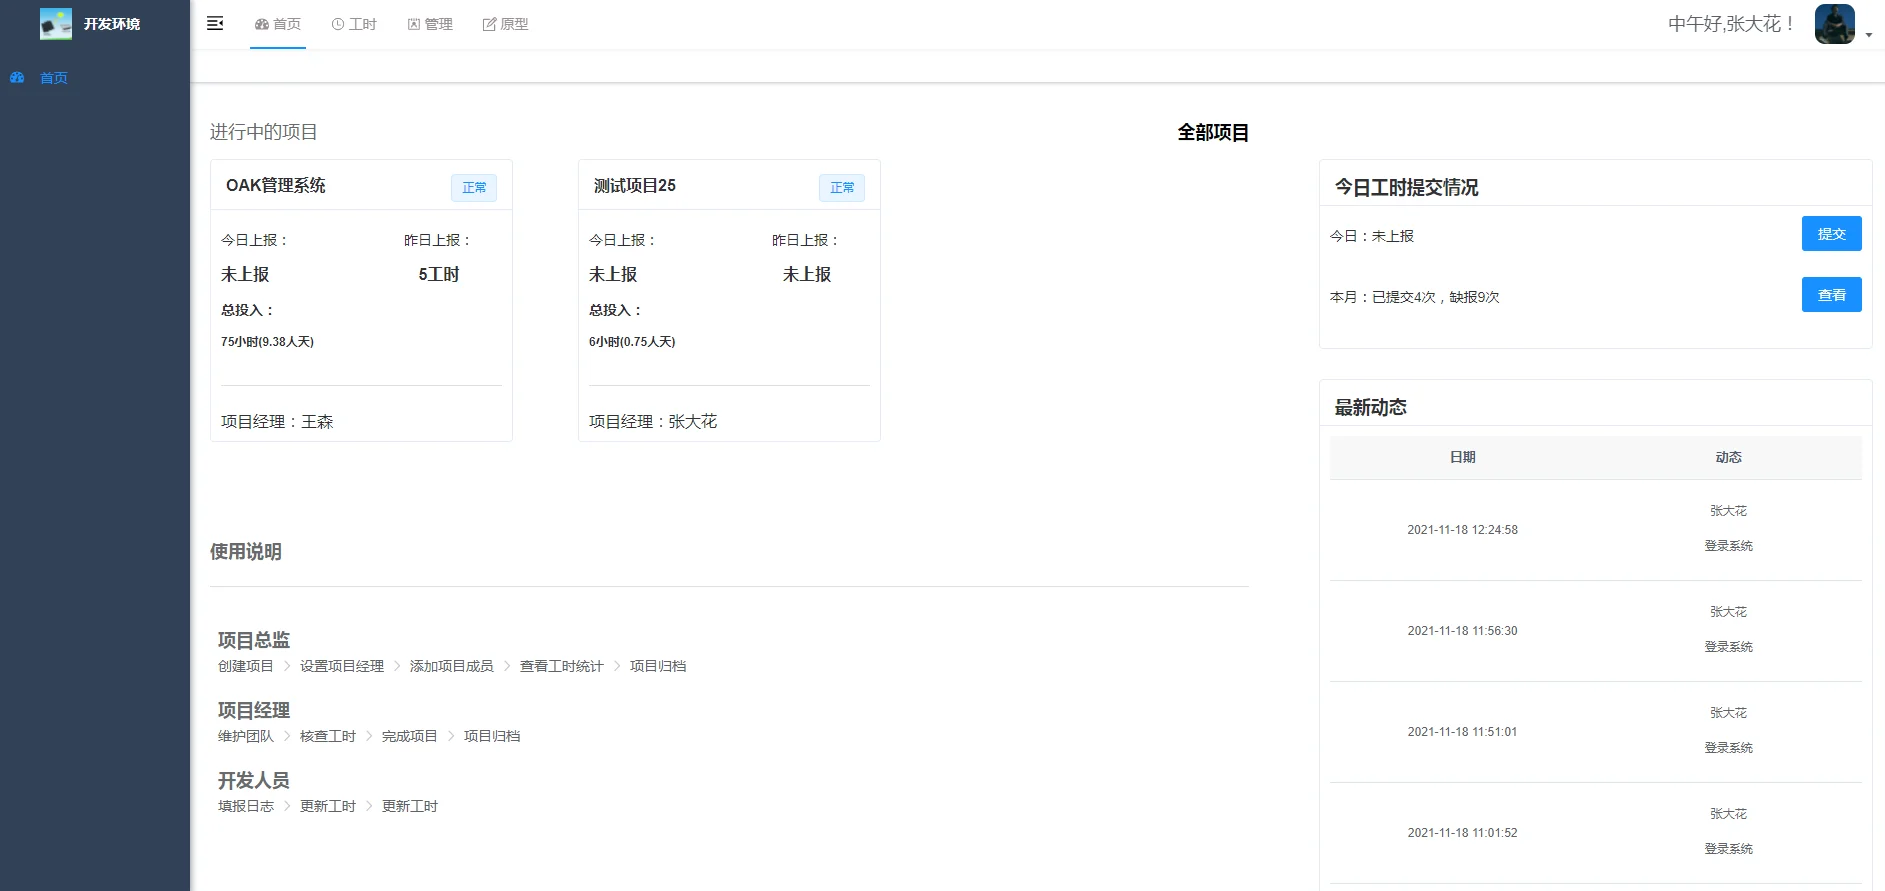
Task: Click the dashboard icon beside sidebar 首页
Action: [x=17, y=77]
